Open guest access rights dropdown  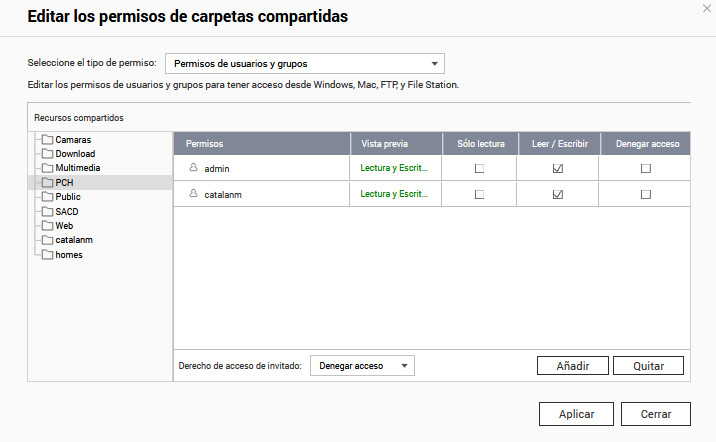tap(362, 366)
